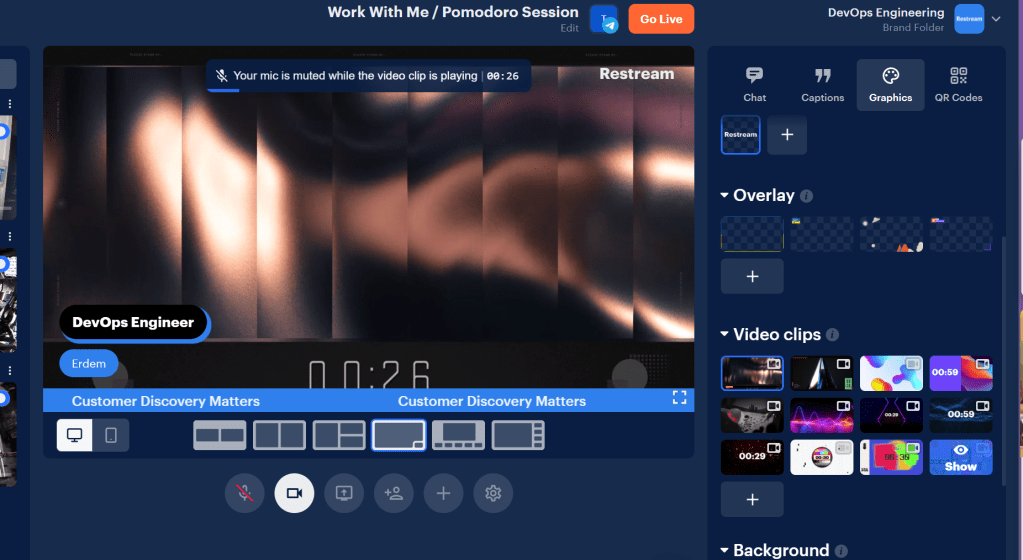Screen dimensions: 1023x560
Task: Click the brand folder chevron arrow
Action: click(x=996, y=19)
